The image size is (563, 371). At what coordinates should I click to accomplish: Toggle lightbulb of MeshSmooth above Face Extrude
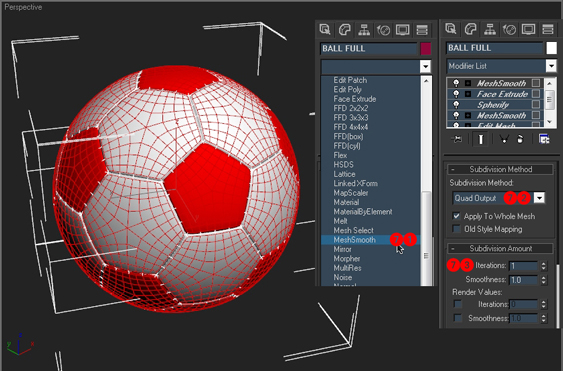tap(456, 83)
